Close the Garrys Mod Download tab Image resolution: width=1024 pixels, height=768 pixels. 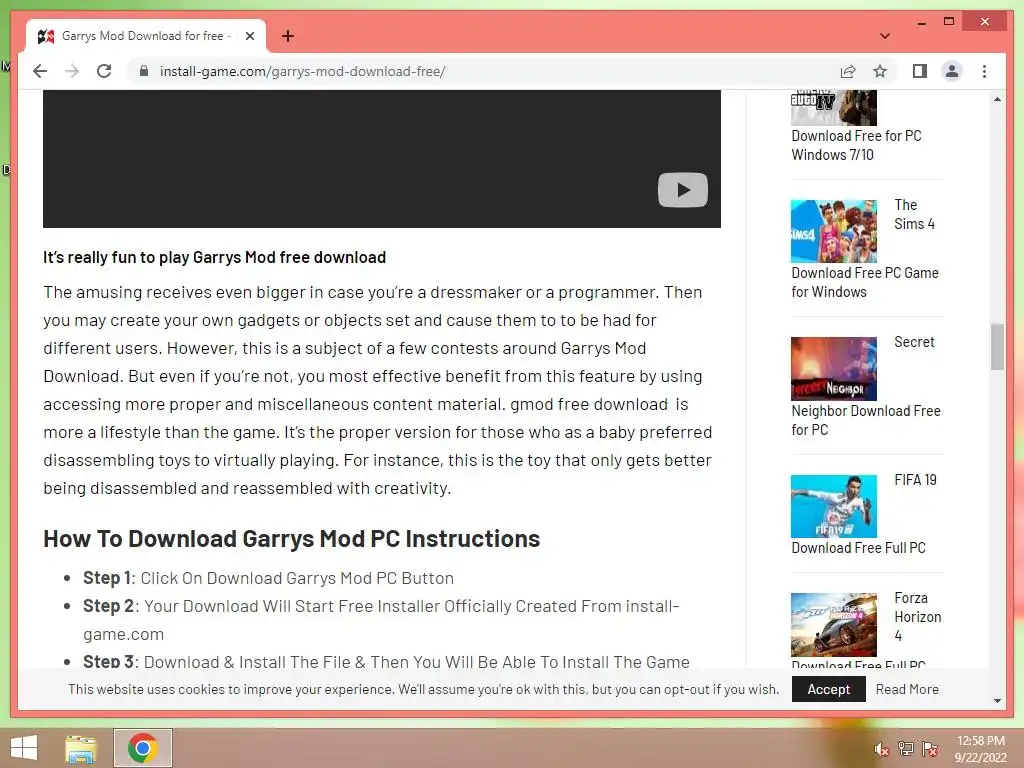tap(249, 36)
